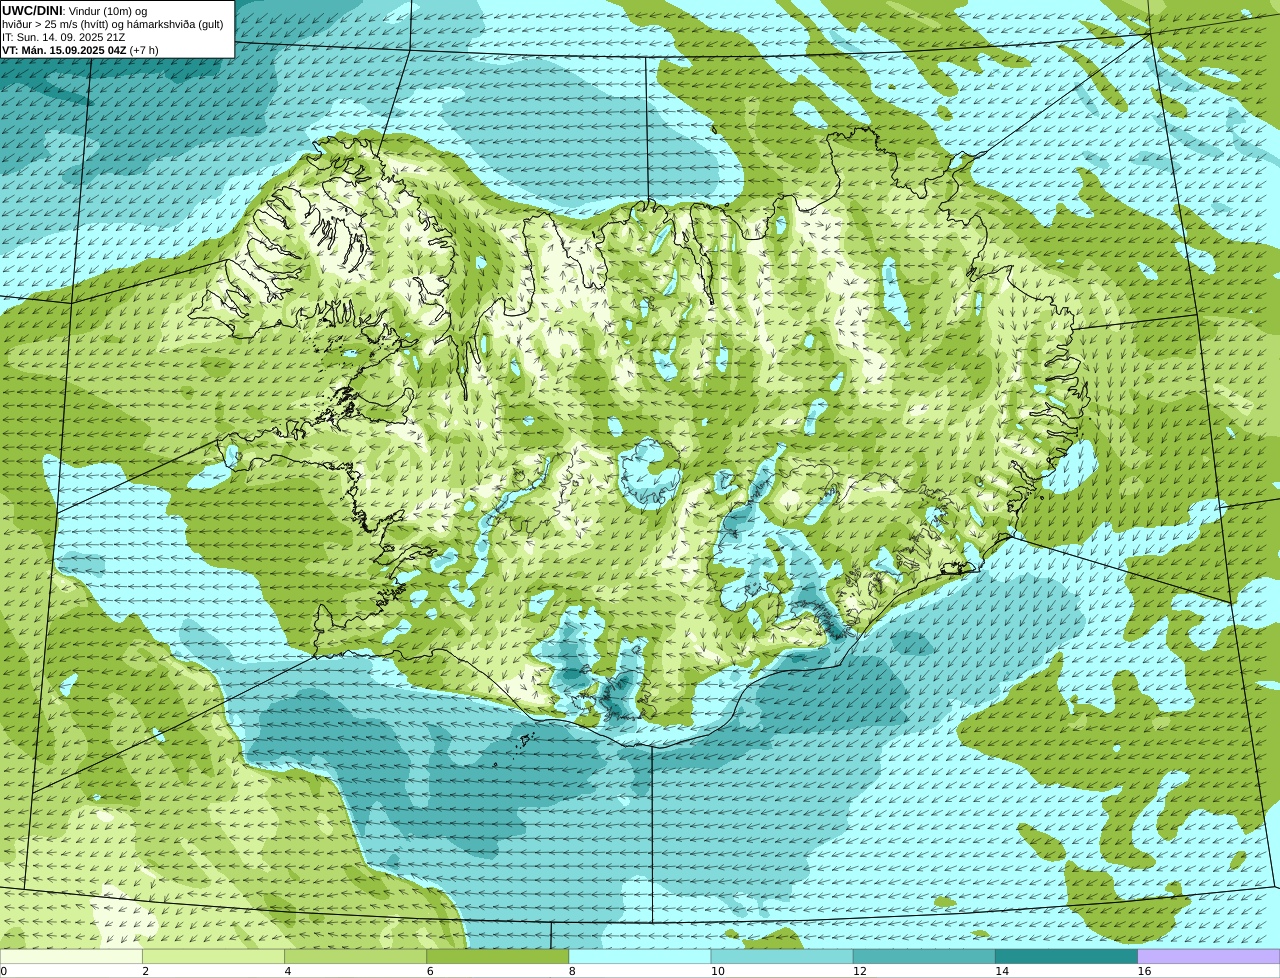Select the olive green 6–8 m/s legend swatch
Image resolution: width=1280 pixels, height=978 pixels.
(x=497, y=957)
